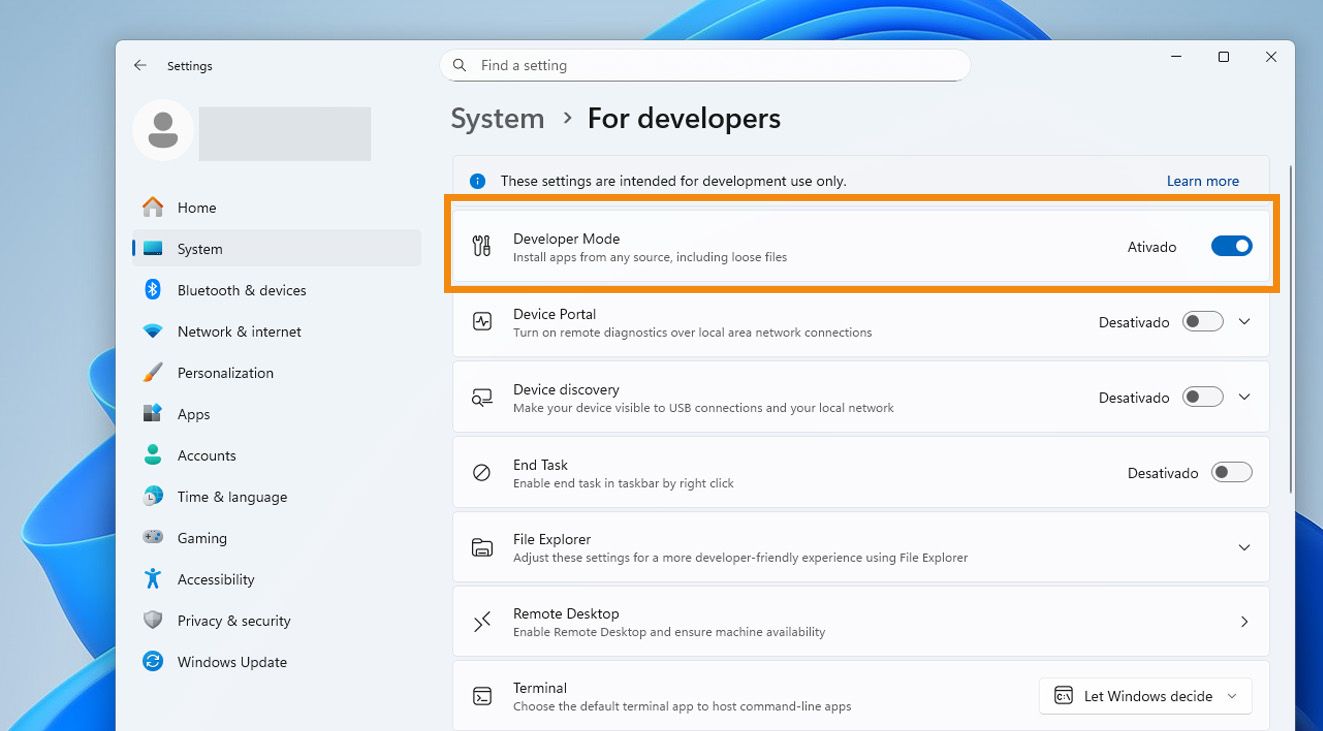The height and width of the screenshot is (731, 1323).
Task: Click the Windows Update sync icon
Action: pos(153,662)
